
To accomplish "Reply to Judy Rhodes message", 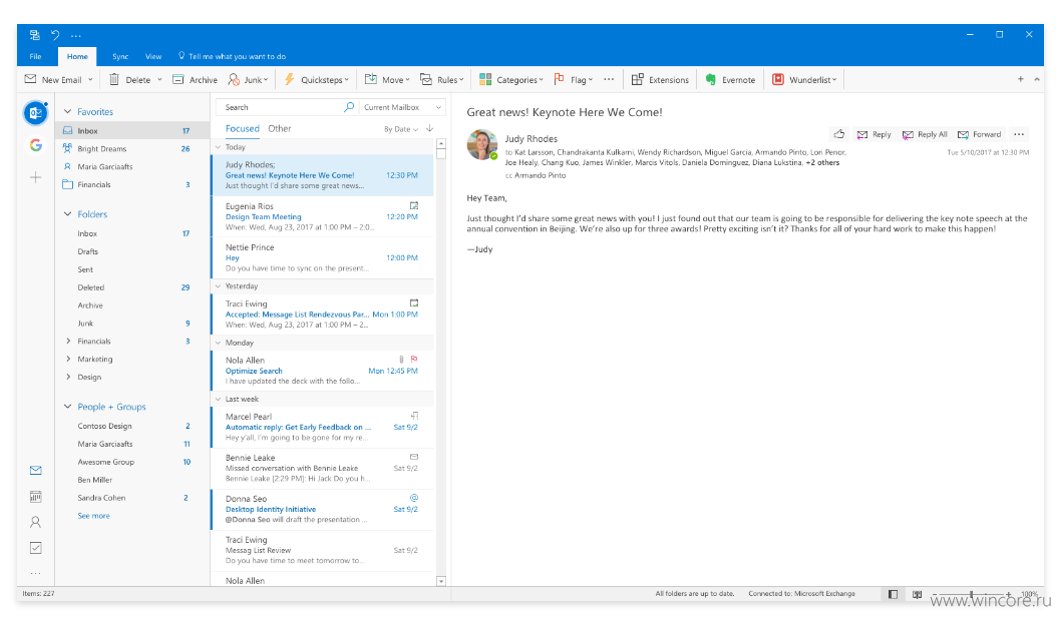I will (874, 134).
